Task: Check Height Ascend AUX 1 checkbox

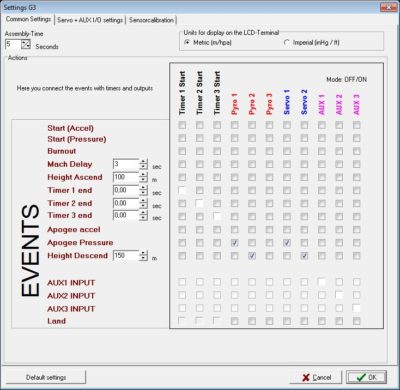Action: coord(322,177)
